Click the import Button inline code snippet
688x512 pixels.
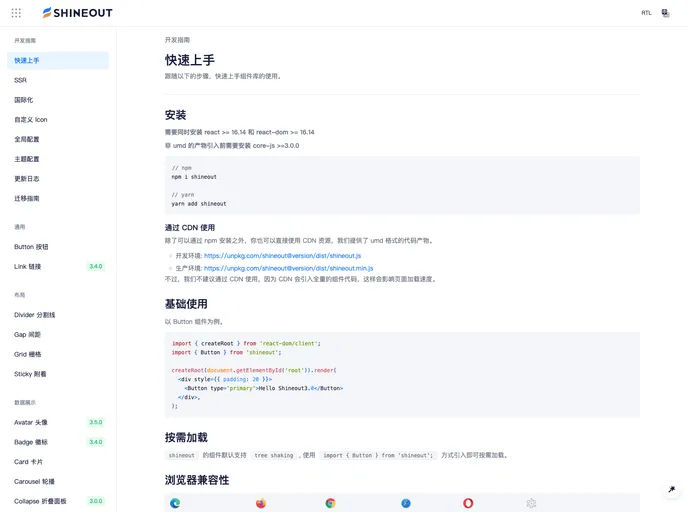click(x=378, y=455)
